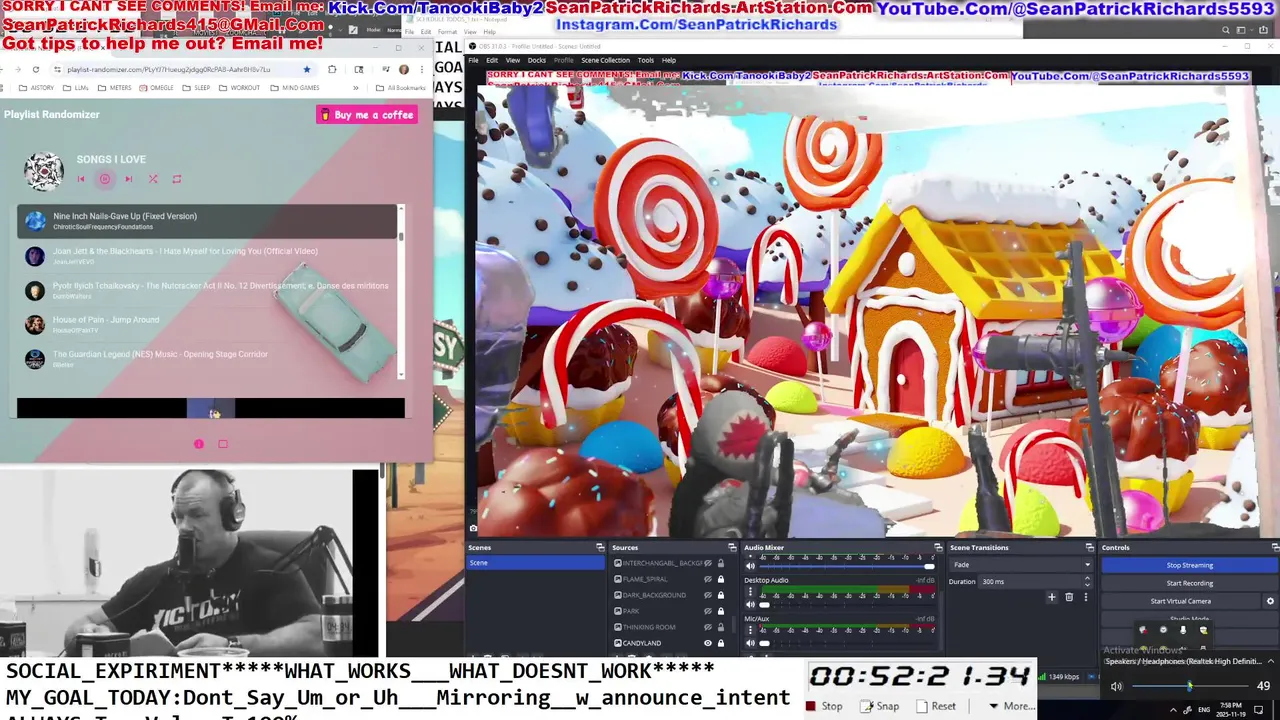Toggle lock on the CANDYLAND source
Viewport: 1280px width, 720px height.
coord(720,643)
